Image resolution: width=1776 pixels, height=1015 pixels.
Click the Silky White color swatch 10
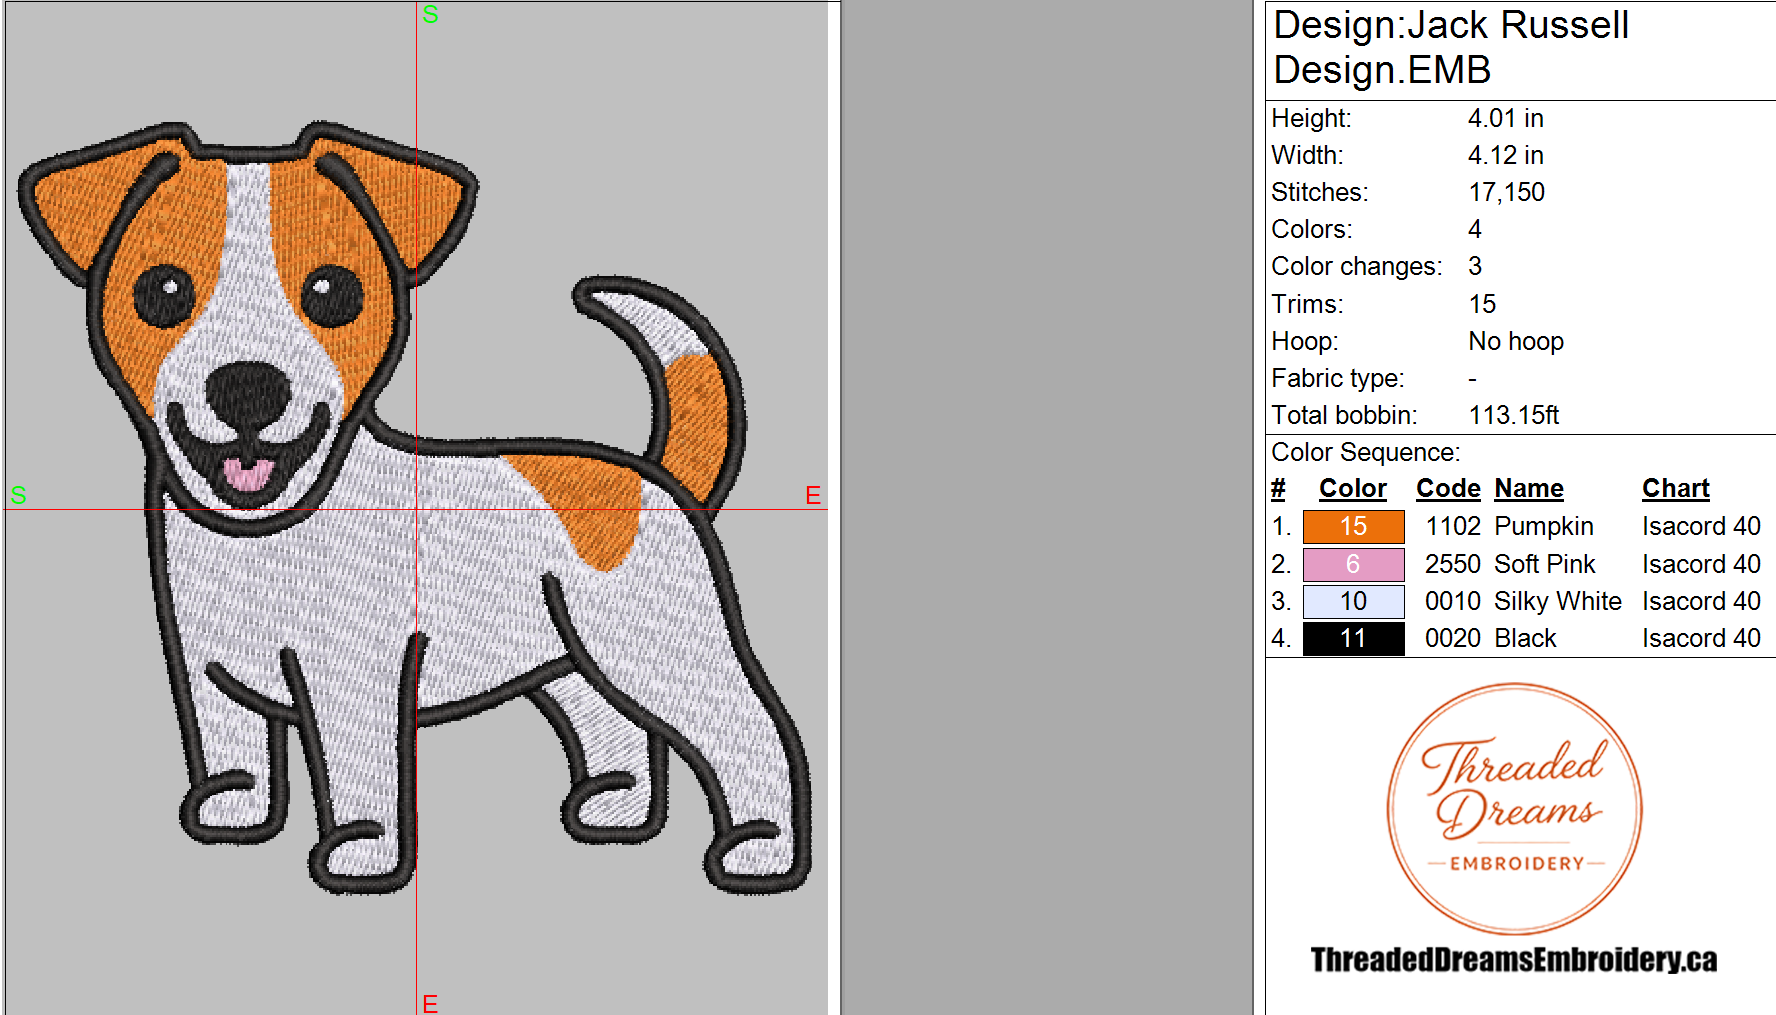[1353, 601]
